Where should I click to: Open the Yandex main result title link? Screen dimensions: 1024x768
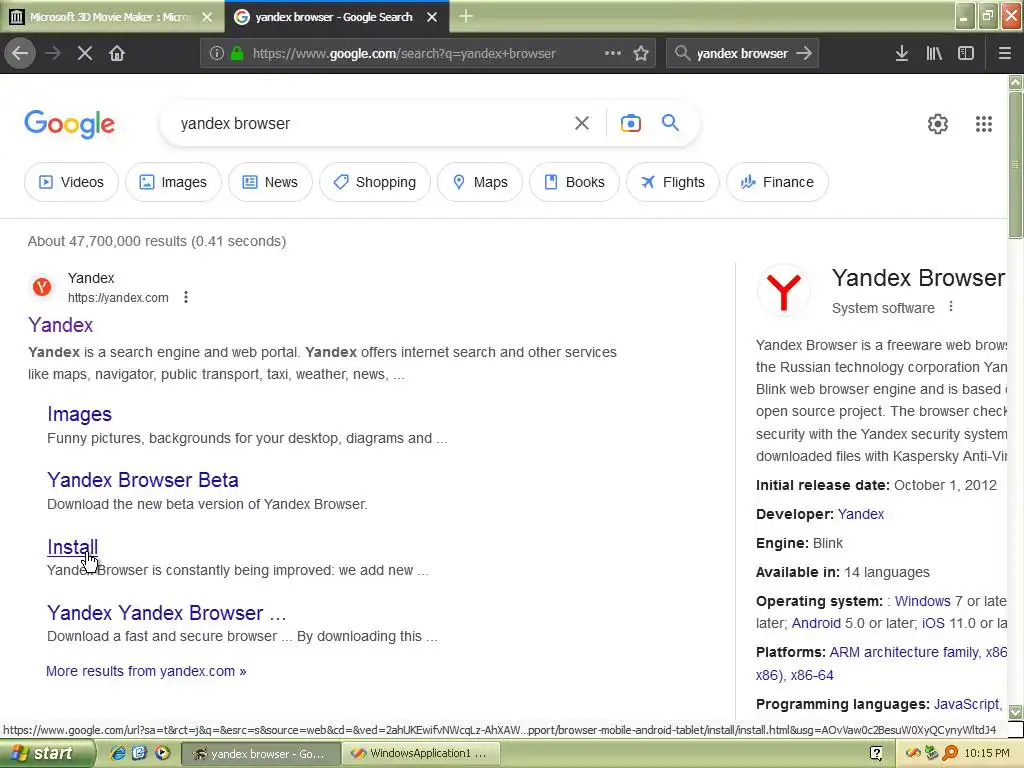click(61, 325)
